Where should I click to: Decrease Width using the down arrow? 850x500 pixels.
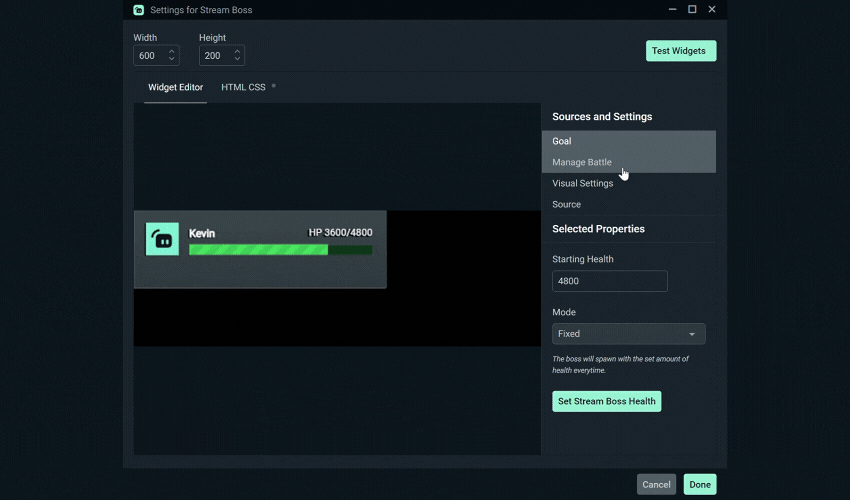(x=172, y=60)
